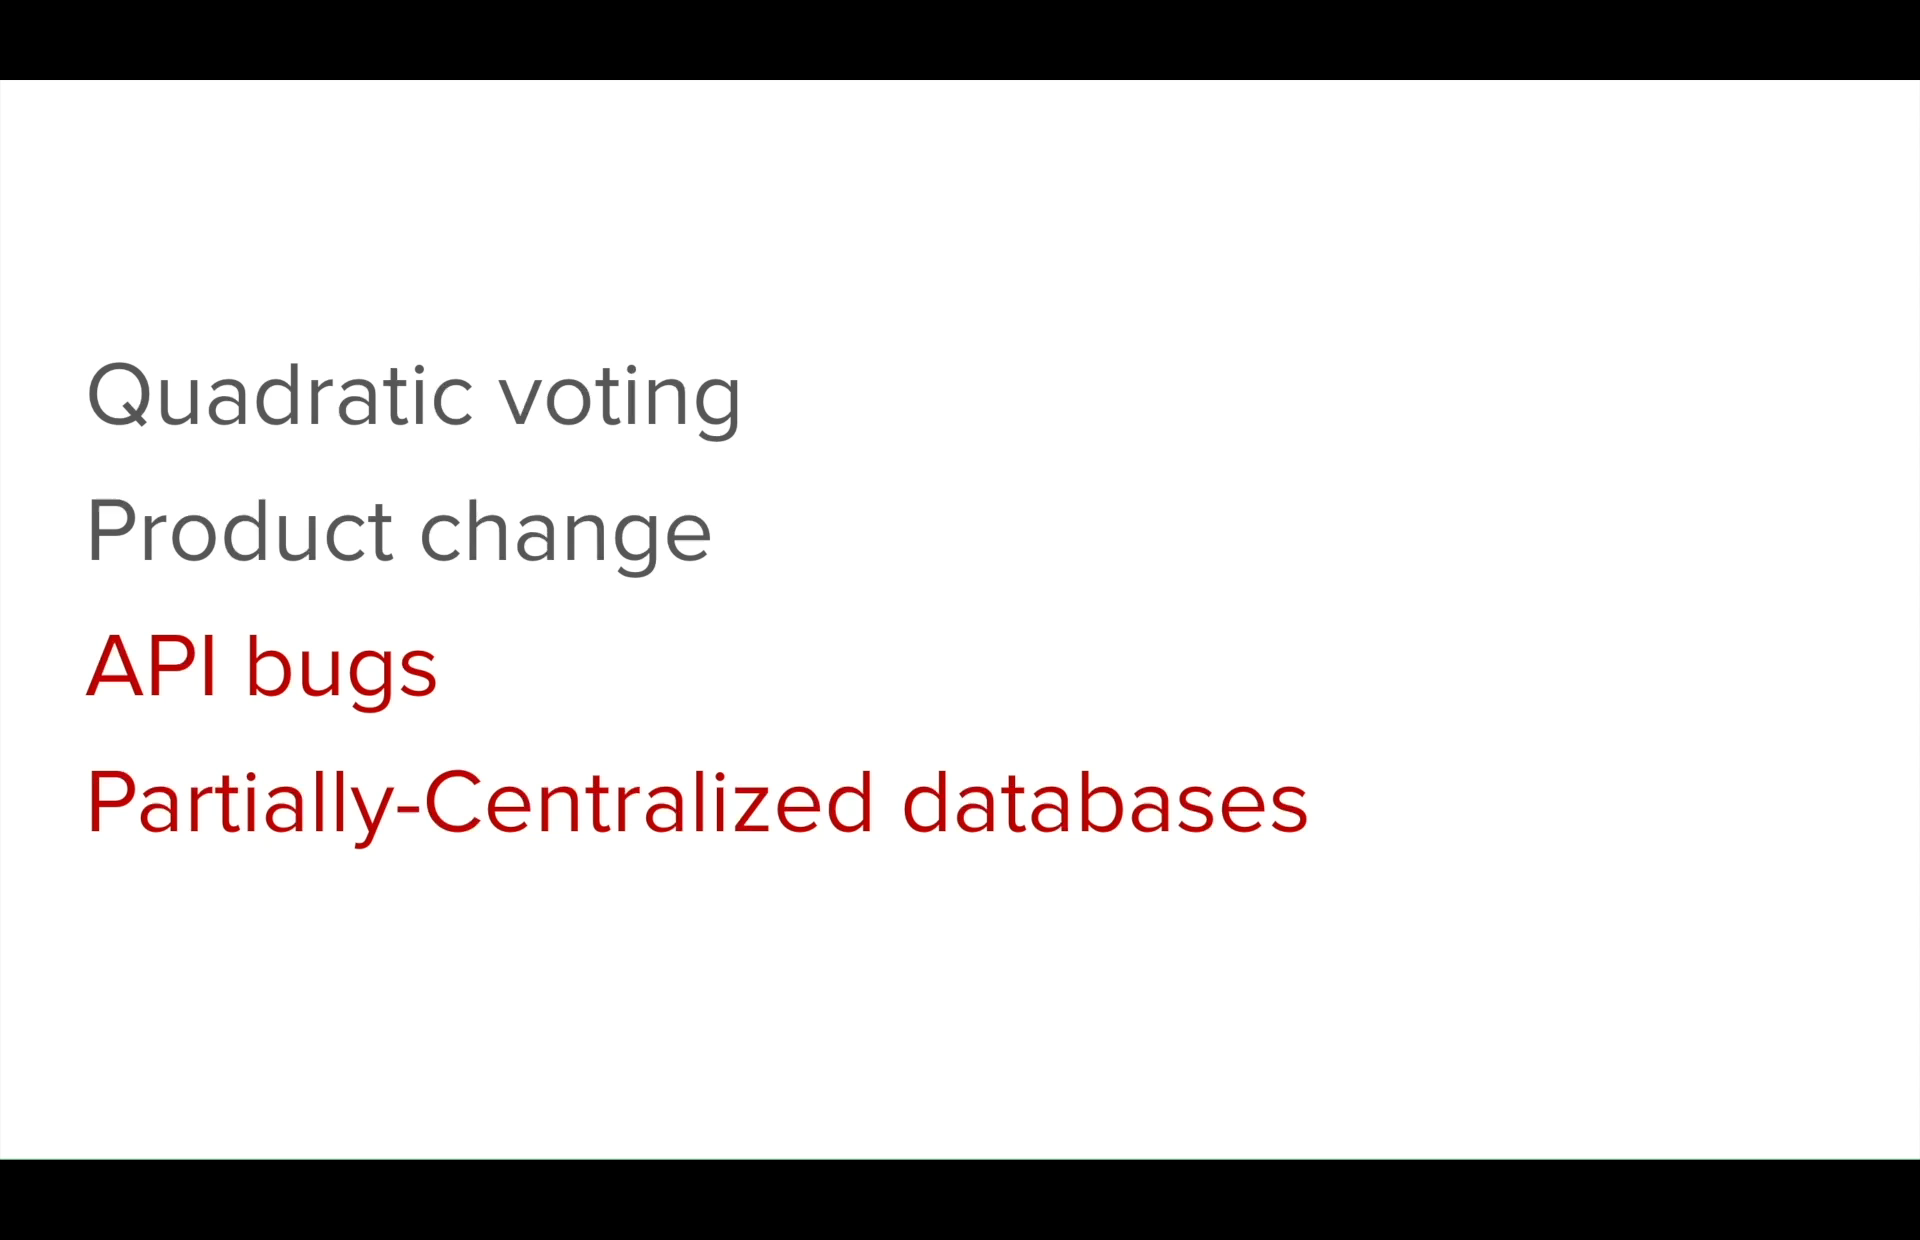Viewport: 1920px width, 1240px height.
Task: Click the red "Partially-Centralized databases" line
Action: (x=697, y=804)
